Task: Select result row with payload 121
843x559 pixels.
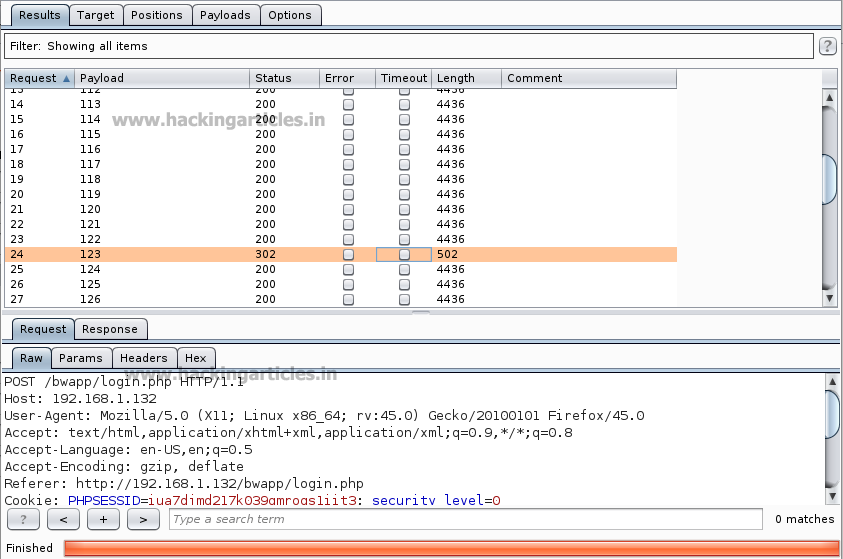Action: (x=340, y=224)
